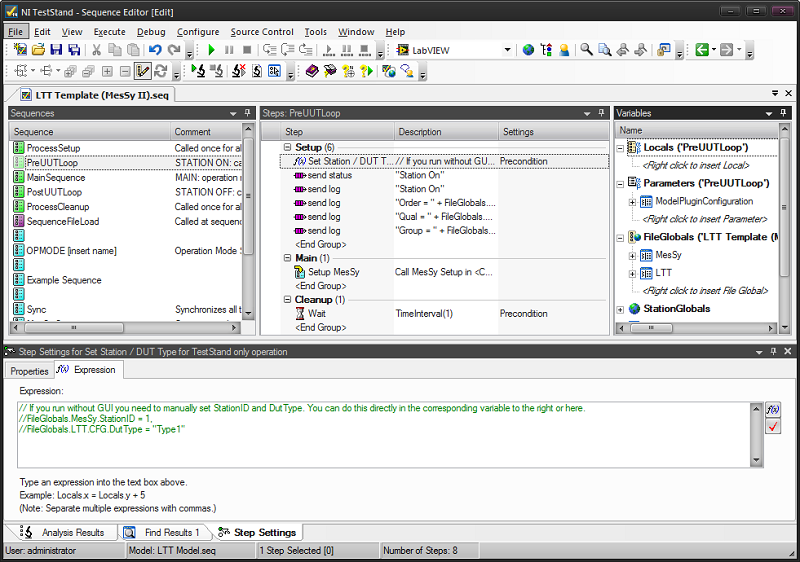Click the green Navigate Back arrow
Image resolution: width=800 pixels, height=562 pixels.
tap(702, 49)
